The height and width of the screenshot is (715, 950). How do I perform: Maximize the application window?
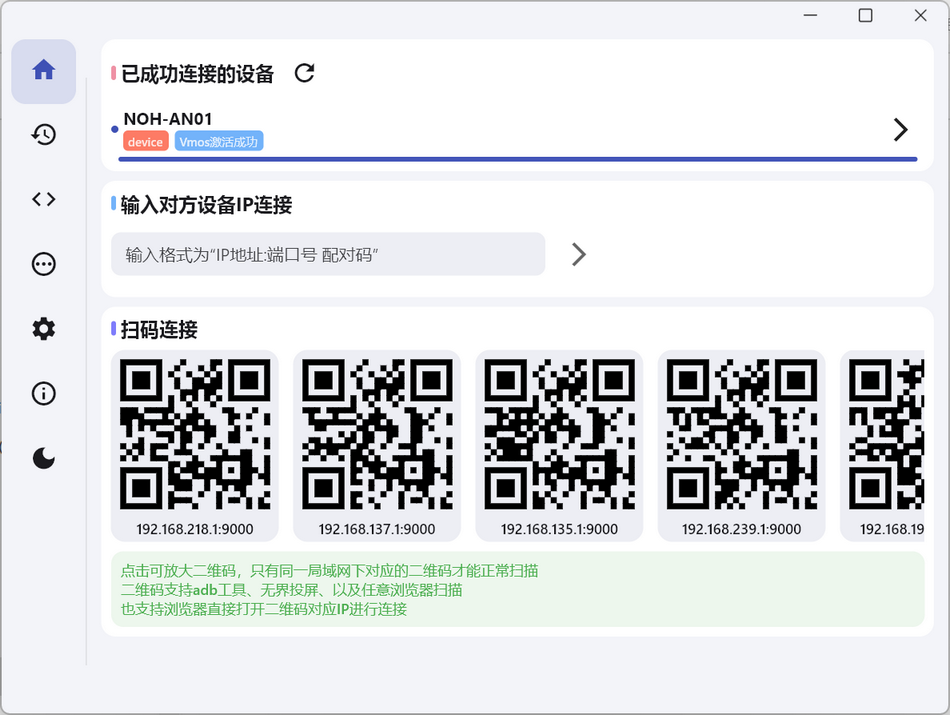point(866,15)
